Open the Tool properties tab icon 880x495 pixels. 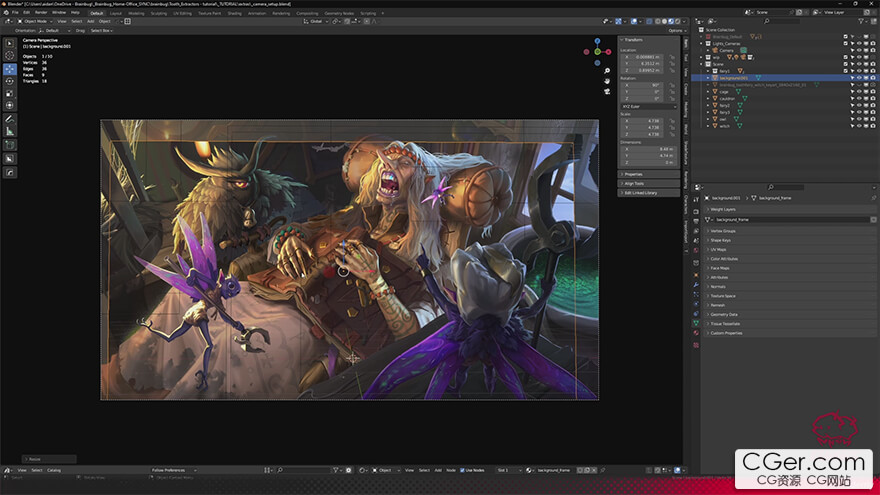(696, 199)
